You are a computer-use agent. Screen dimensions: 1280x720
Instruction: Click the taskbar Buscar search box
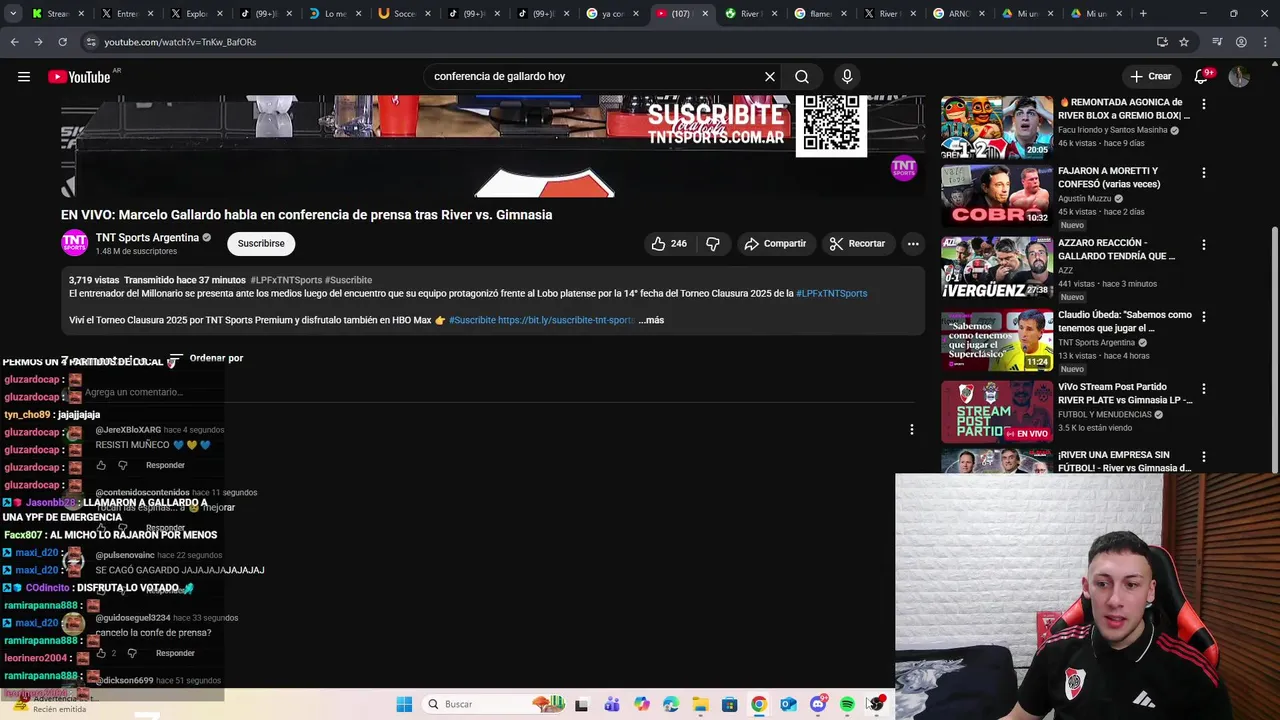pos(495,704)
